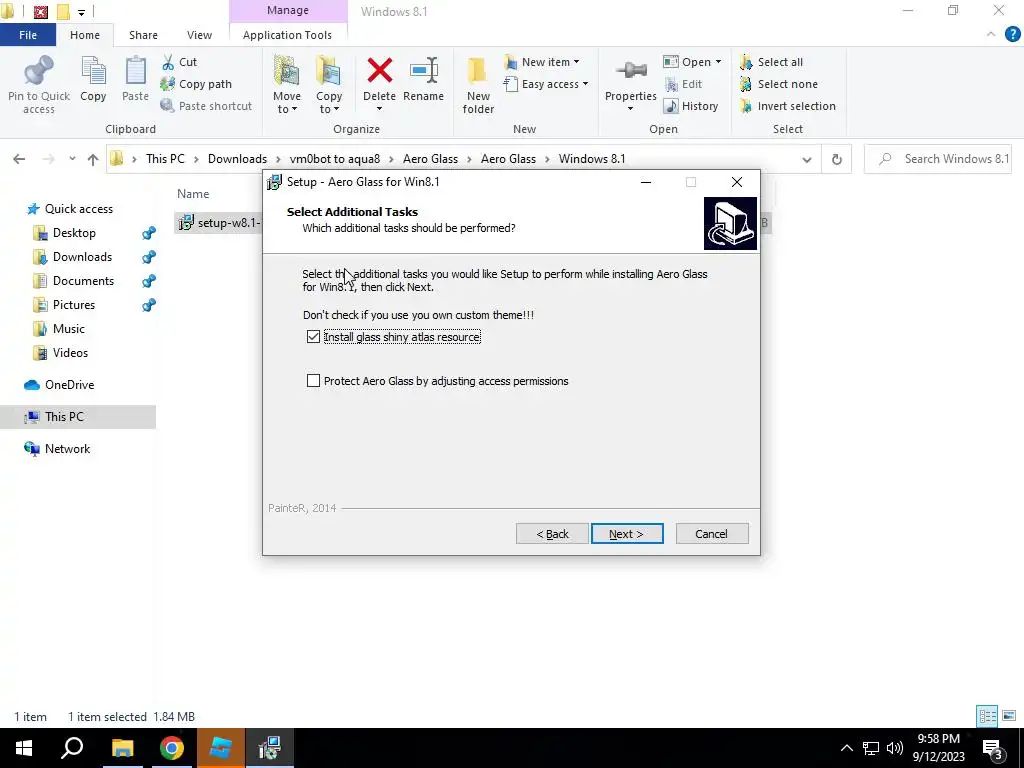Image resolution: width=1024 pixels, height=768 pixels.
Task: Click the Paste ribbon icon
Action: [135, 80]
